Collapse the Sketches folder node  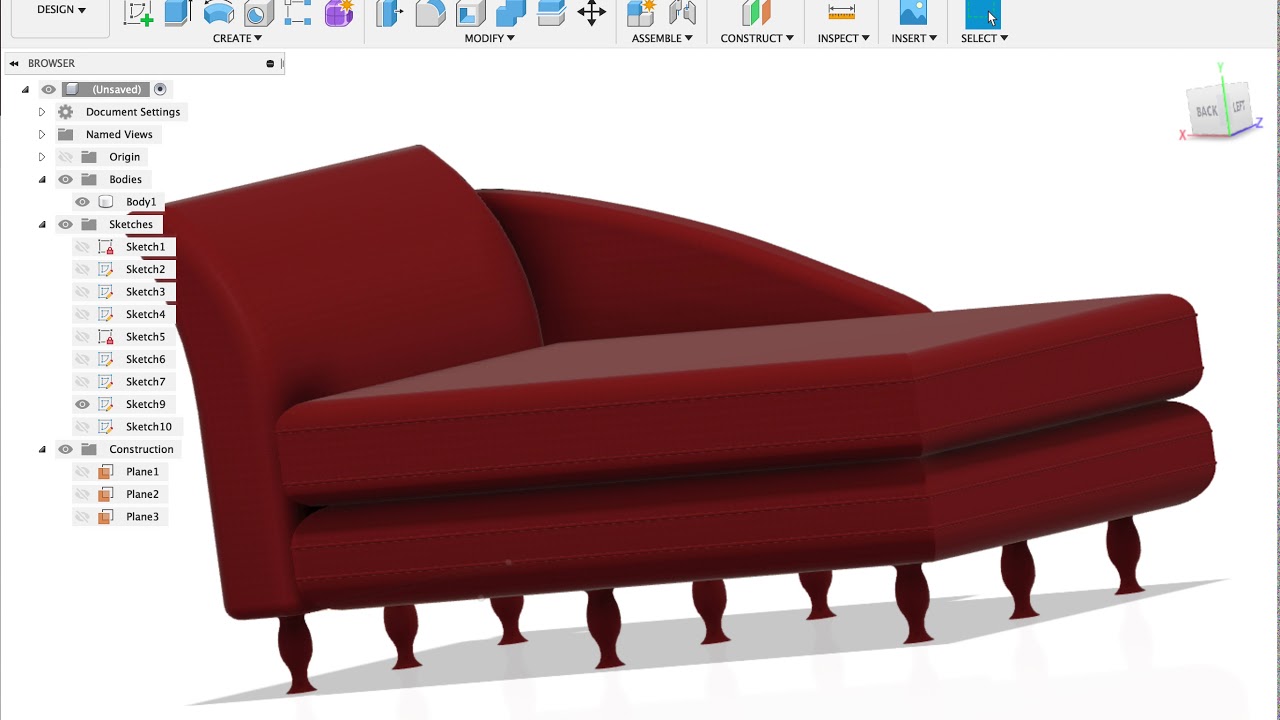pyautogui.click(x=42, y=225)
